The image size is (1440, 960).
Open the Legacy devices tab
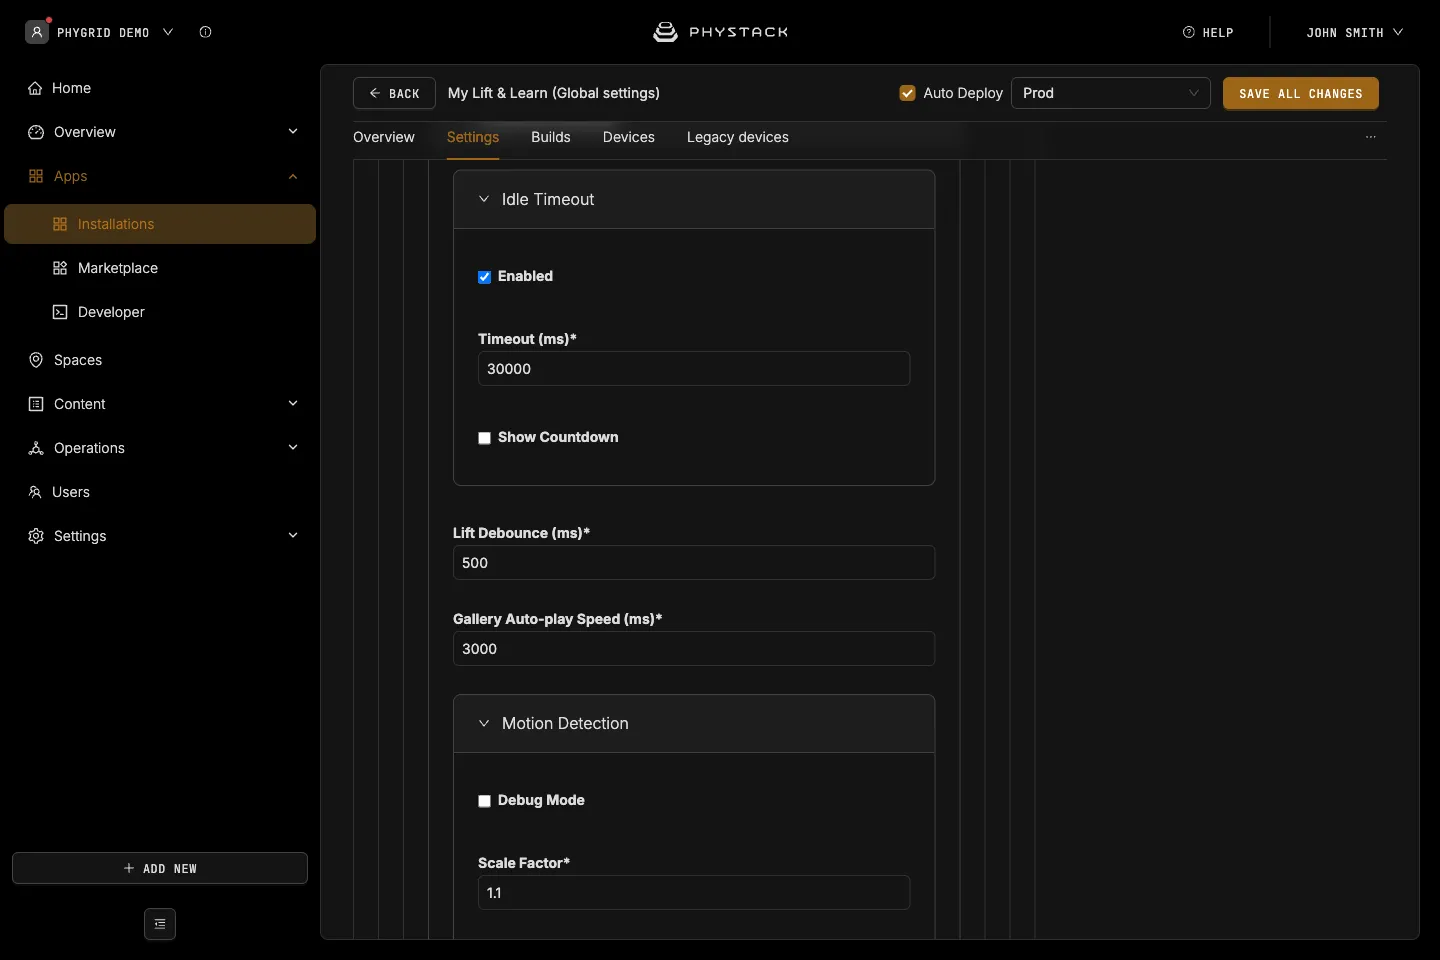(x=738, y=137)
